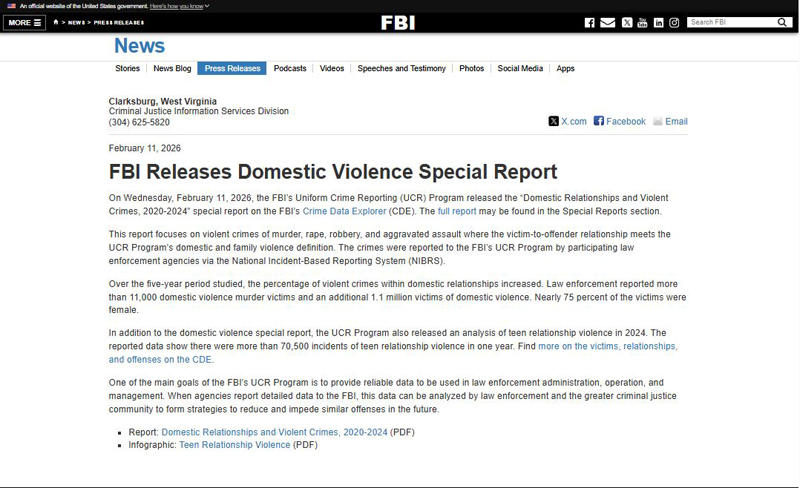The height and width of the screenshot is (488, 800).
Task: Expand "Here's how you know" banner
Action: [180, 6]
